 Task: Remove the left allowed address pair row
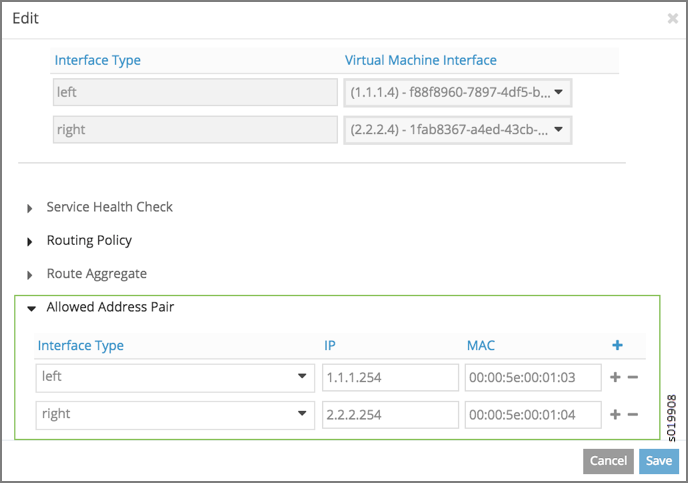pos(633,378)
